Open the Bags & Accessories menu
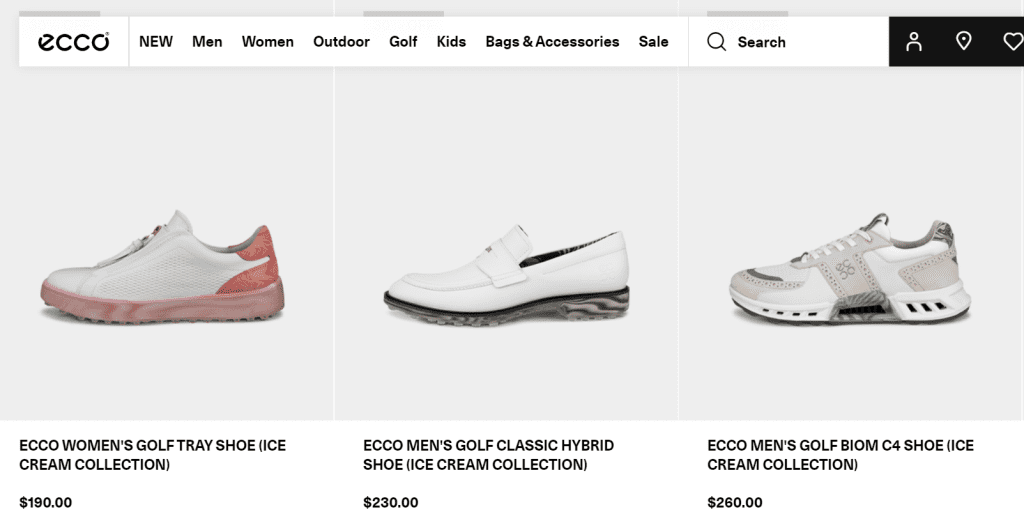 click(552, 42)
